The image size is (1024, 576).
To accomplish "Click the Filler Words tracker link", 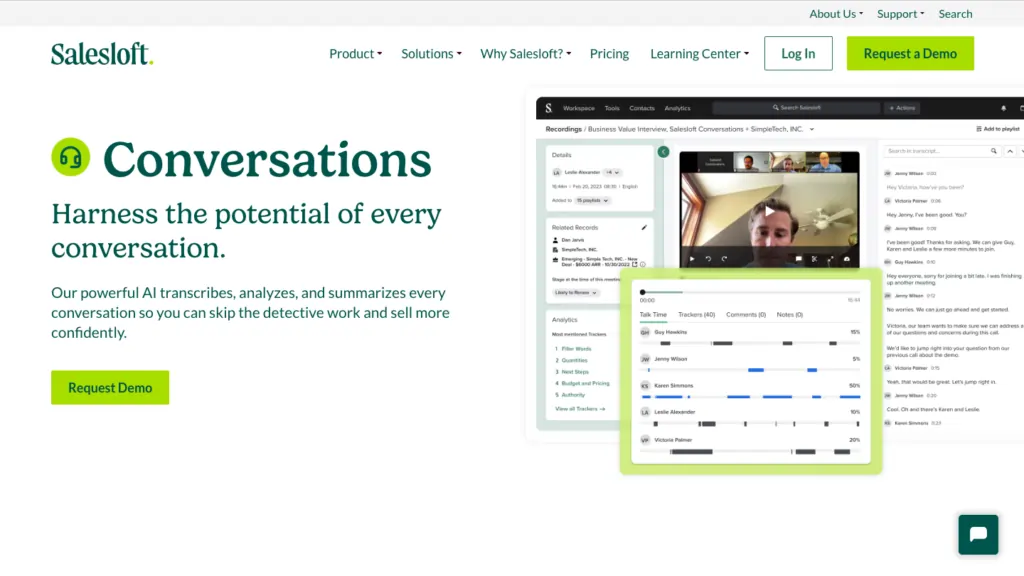I will point(576,349).
